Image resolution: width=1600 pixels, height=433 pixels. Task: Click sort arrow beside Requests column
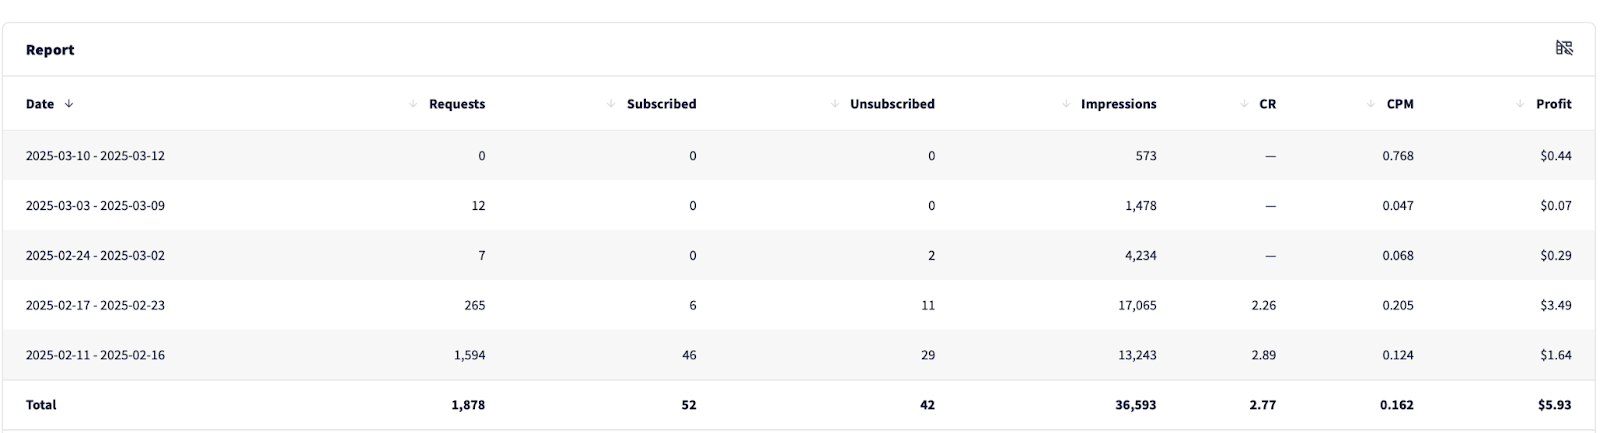pos(413,104)
